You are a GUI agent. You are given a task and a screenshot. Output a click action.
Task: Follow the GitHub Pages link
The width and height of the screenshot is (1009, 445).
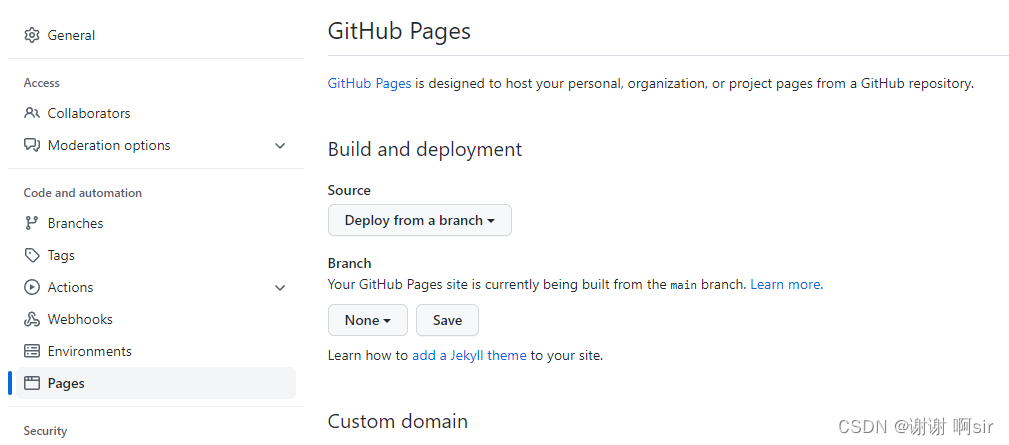point(369,84)
